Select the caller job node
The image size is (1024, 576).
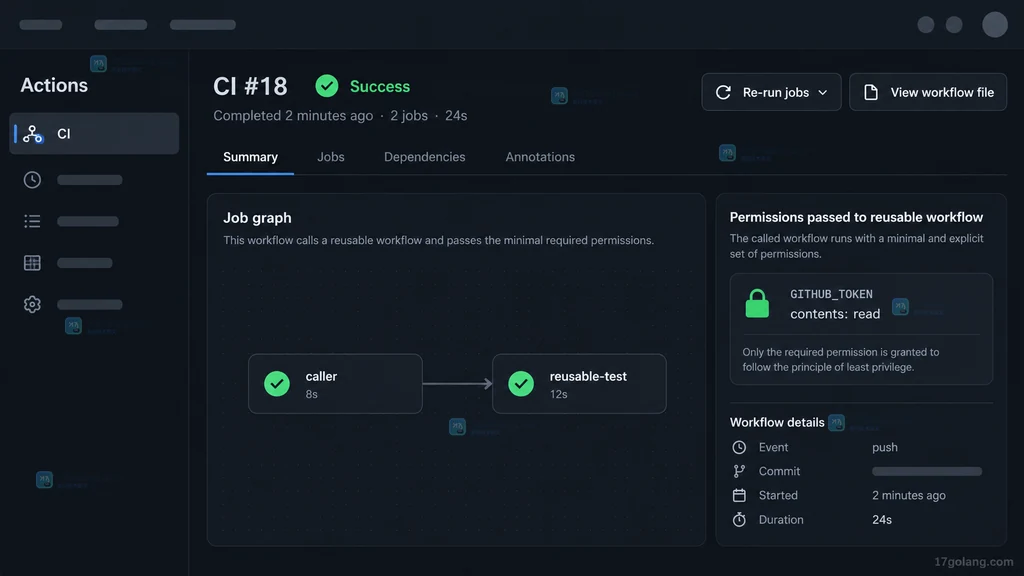click(335, 384)
